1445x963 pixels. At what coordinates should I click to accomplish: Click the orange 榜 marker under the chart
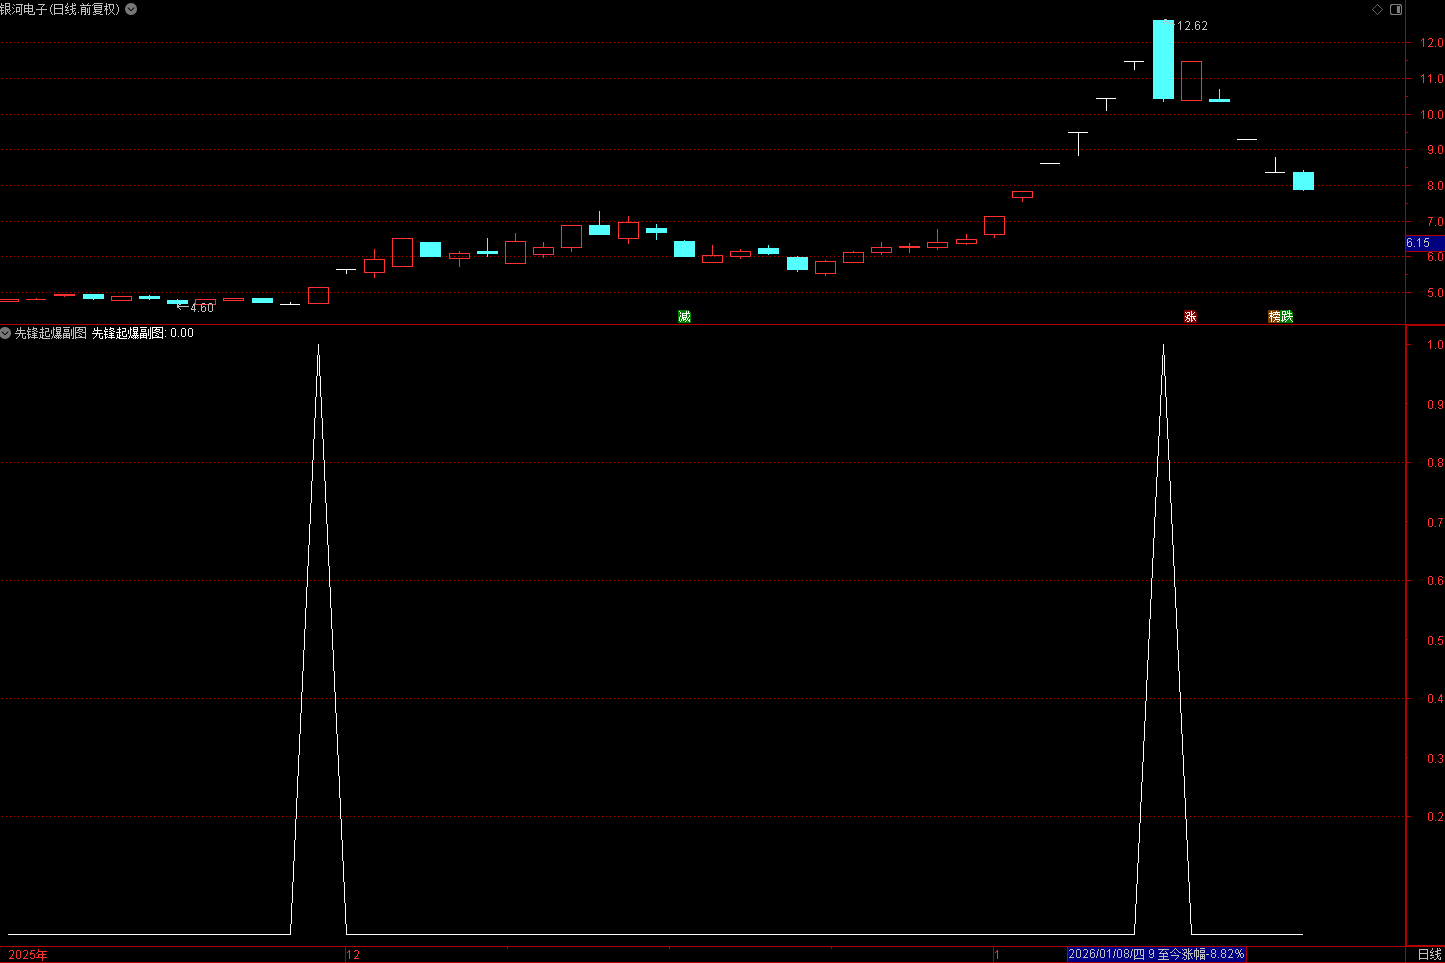1274,316
